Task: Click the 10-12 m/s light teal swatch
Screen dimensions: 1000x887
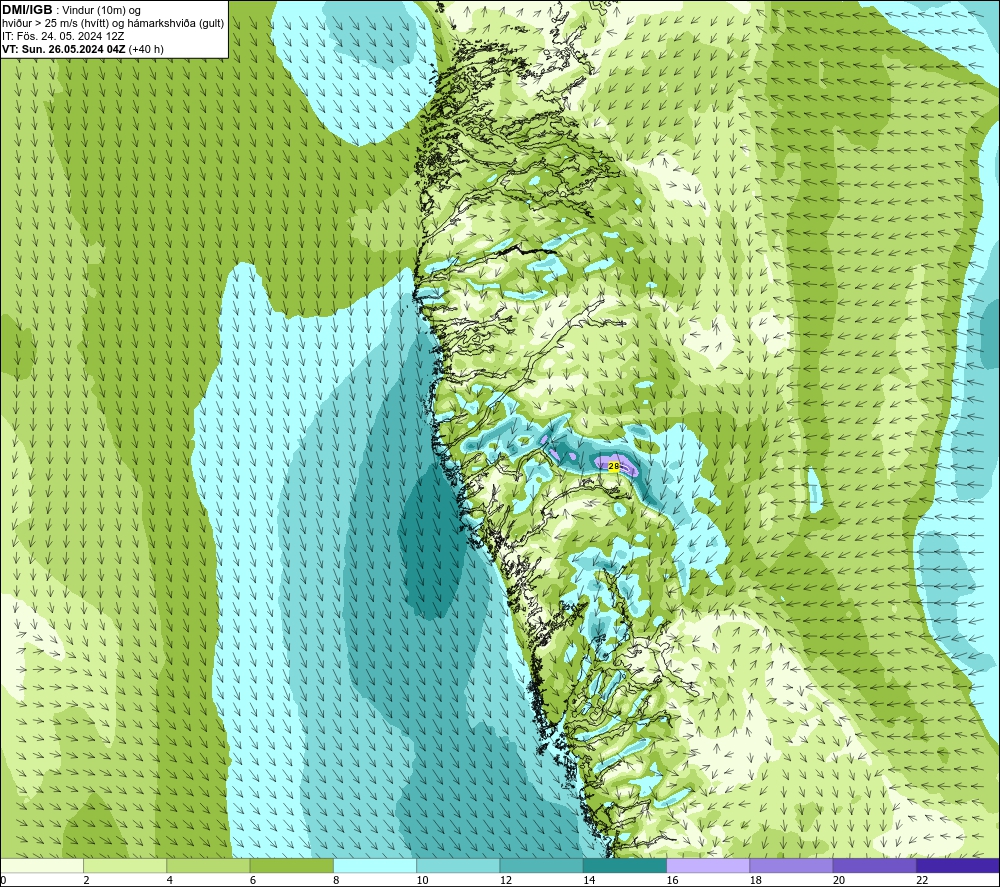Action: coord(458,865)
